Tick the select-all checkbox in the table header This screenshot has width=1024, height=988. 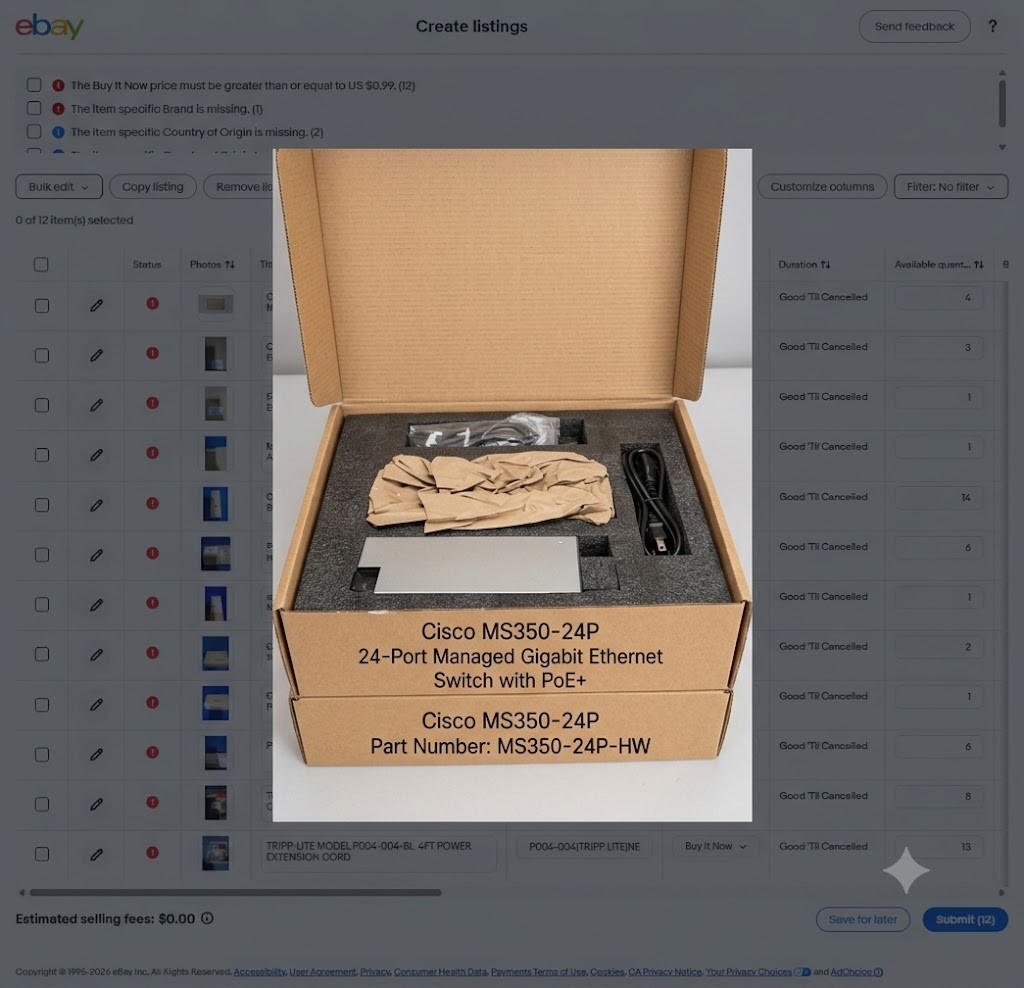coord(41,264)
